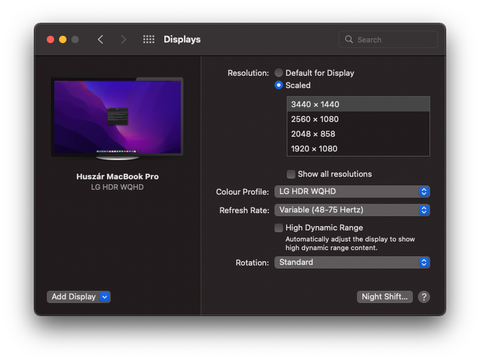Minimize the Displays window
The image size is (480, 361).
tap(63, 39)
